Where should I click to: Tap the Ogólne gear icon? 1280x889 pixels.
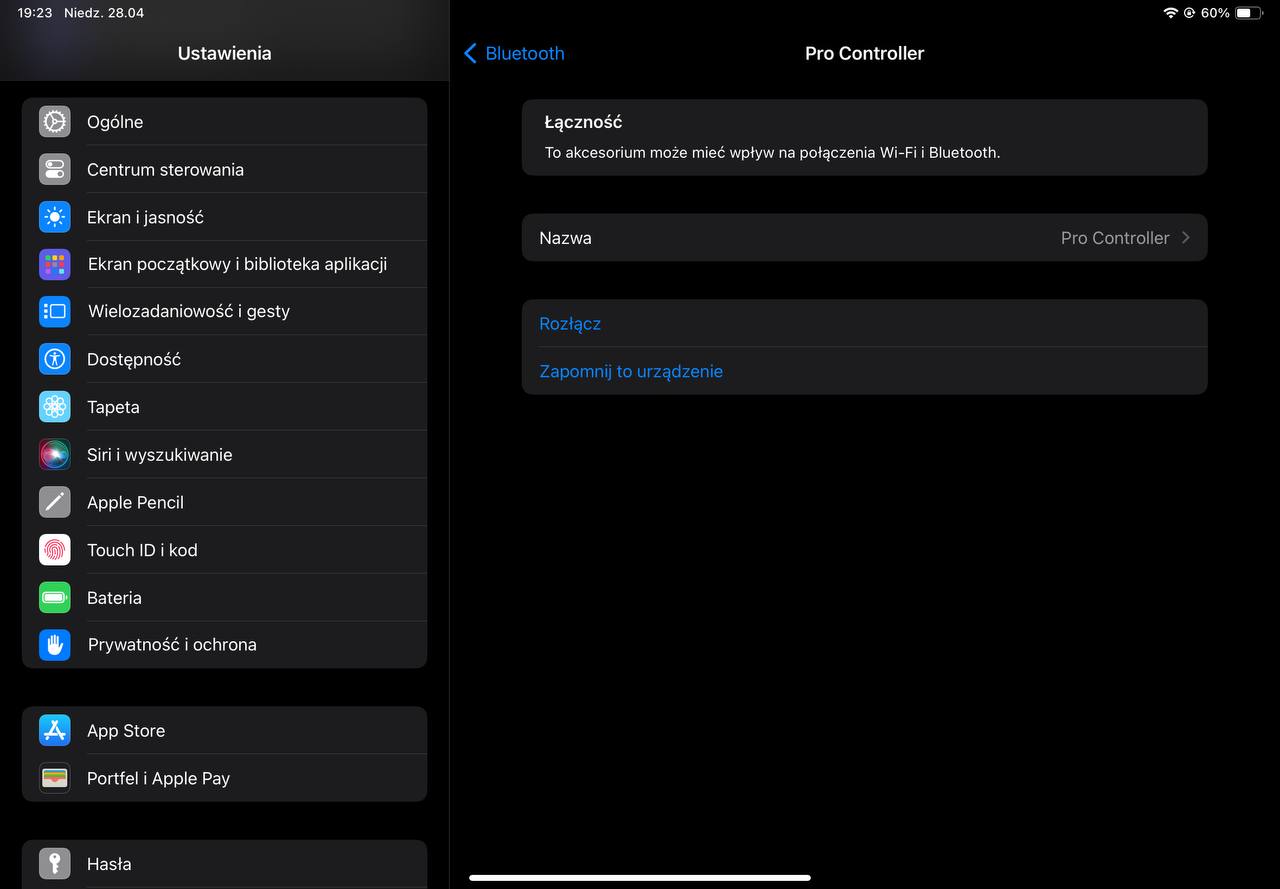pyautogui.click(x=55, y=122)
